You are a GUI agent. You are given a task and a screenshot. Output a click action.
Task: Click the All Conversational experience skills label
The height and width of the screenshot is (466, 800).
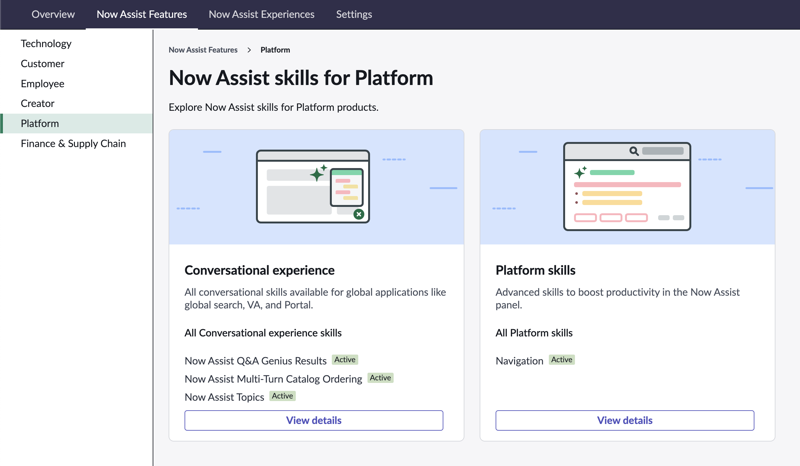263,333
